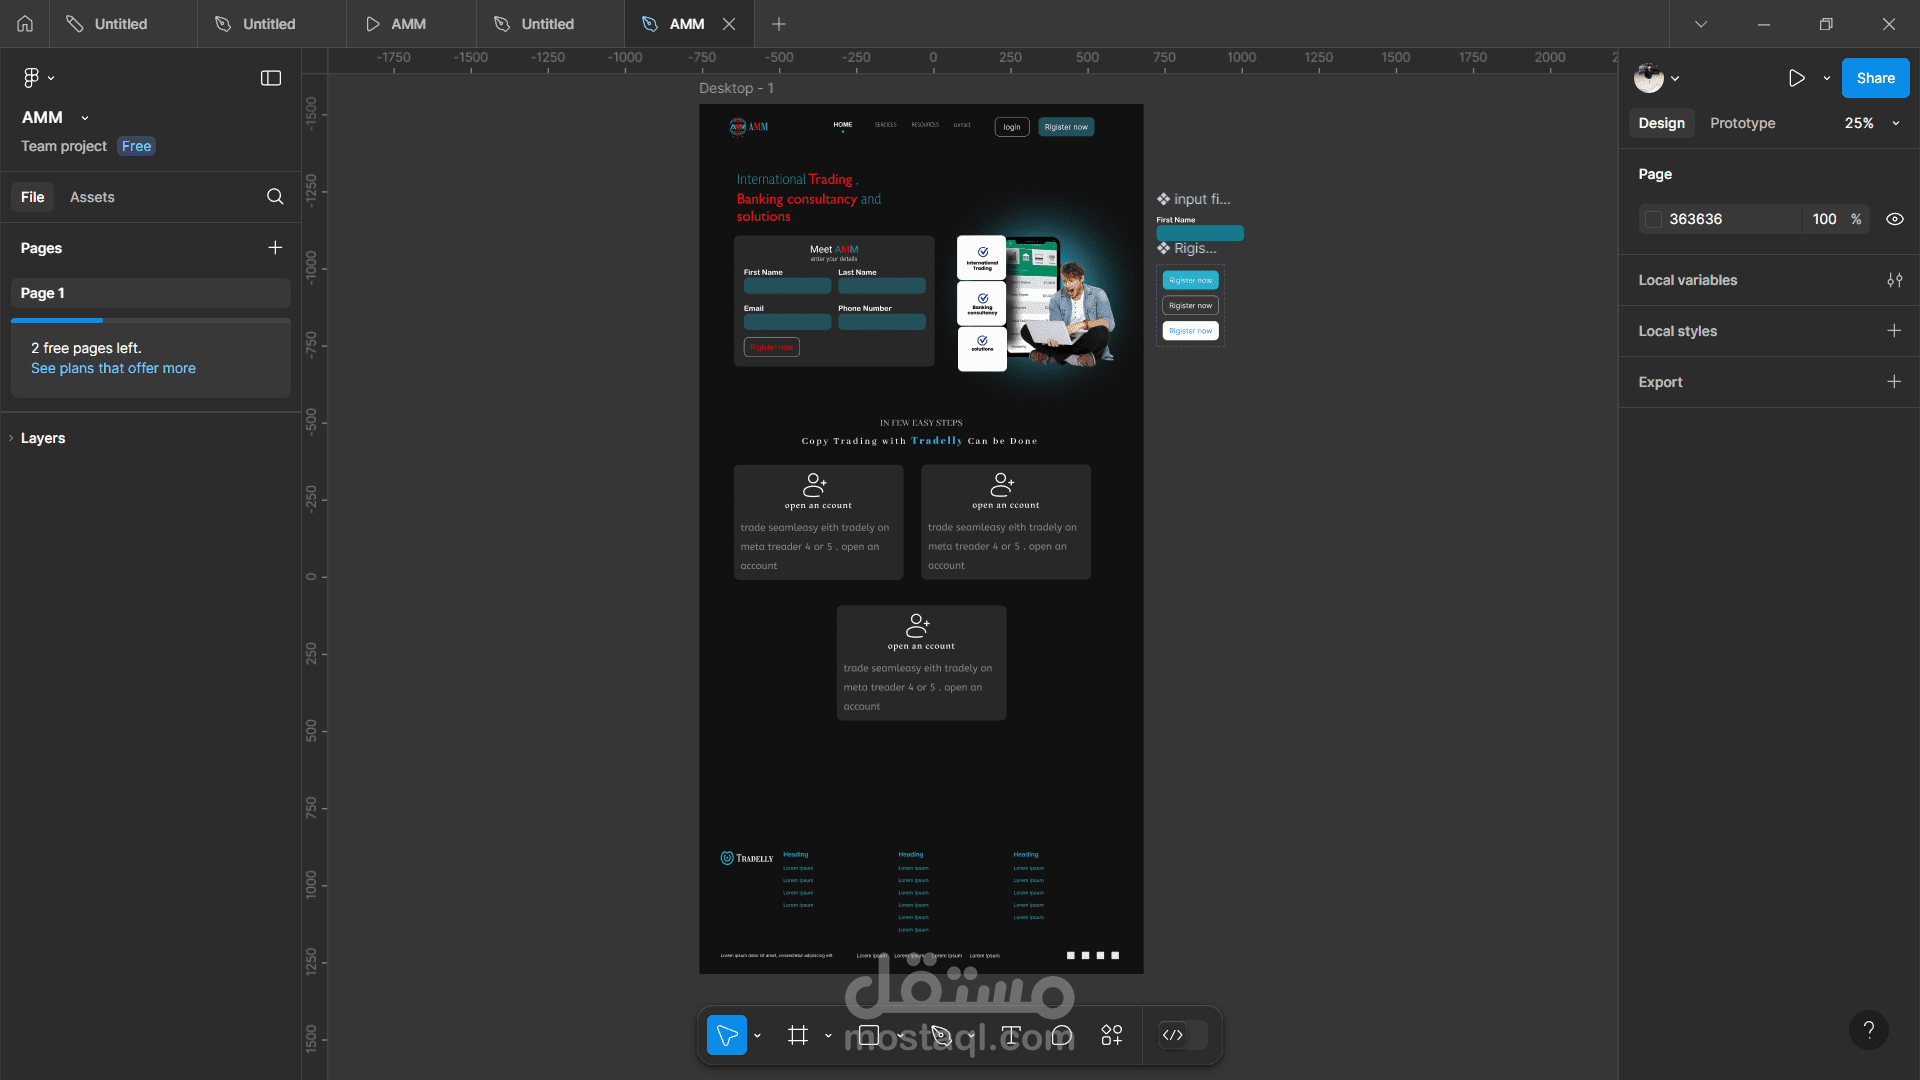Select the Comment tool
This screenshot has height=1080, width=1920.
tap(1062, 1035)
